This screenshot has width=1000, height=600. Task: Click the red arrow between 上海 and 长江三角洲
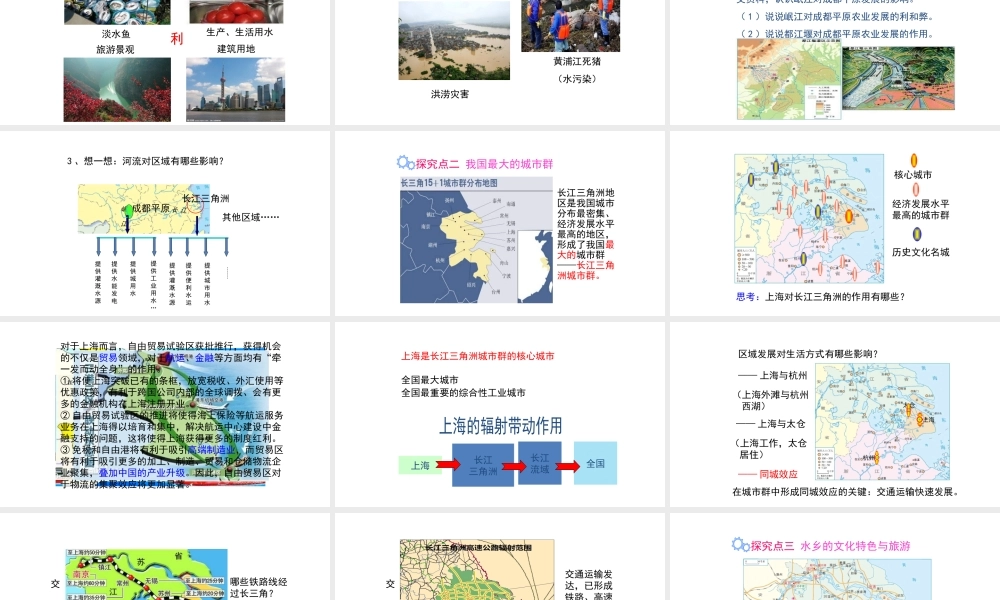[448, 464]
